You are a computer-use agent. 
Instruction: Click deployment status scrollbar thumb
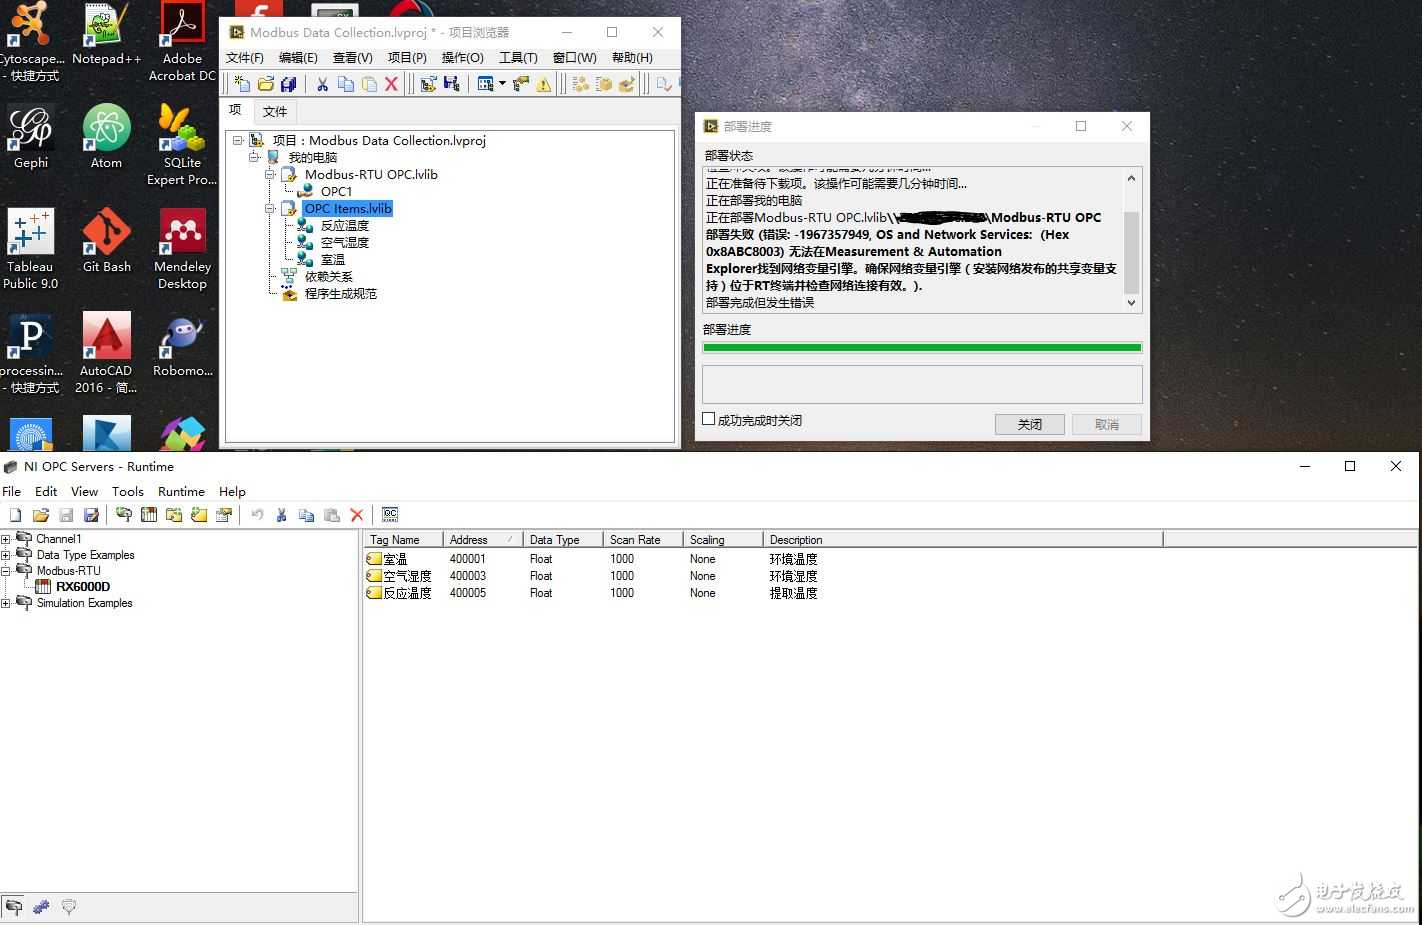(x=1132, y=252)
